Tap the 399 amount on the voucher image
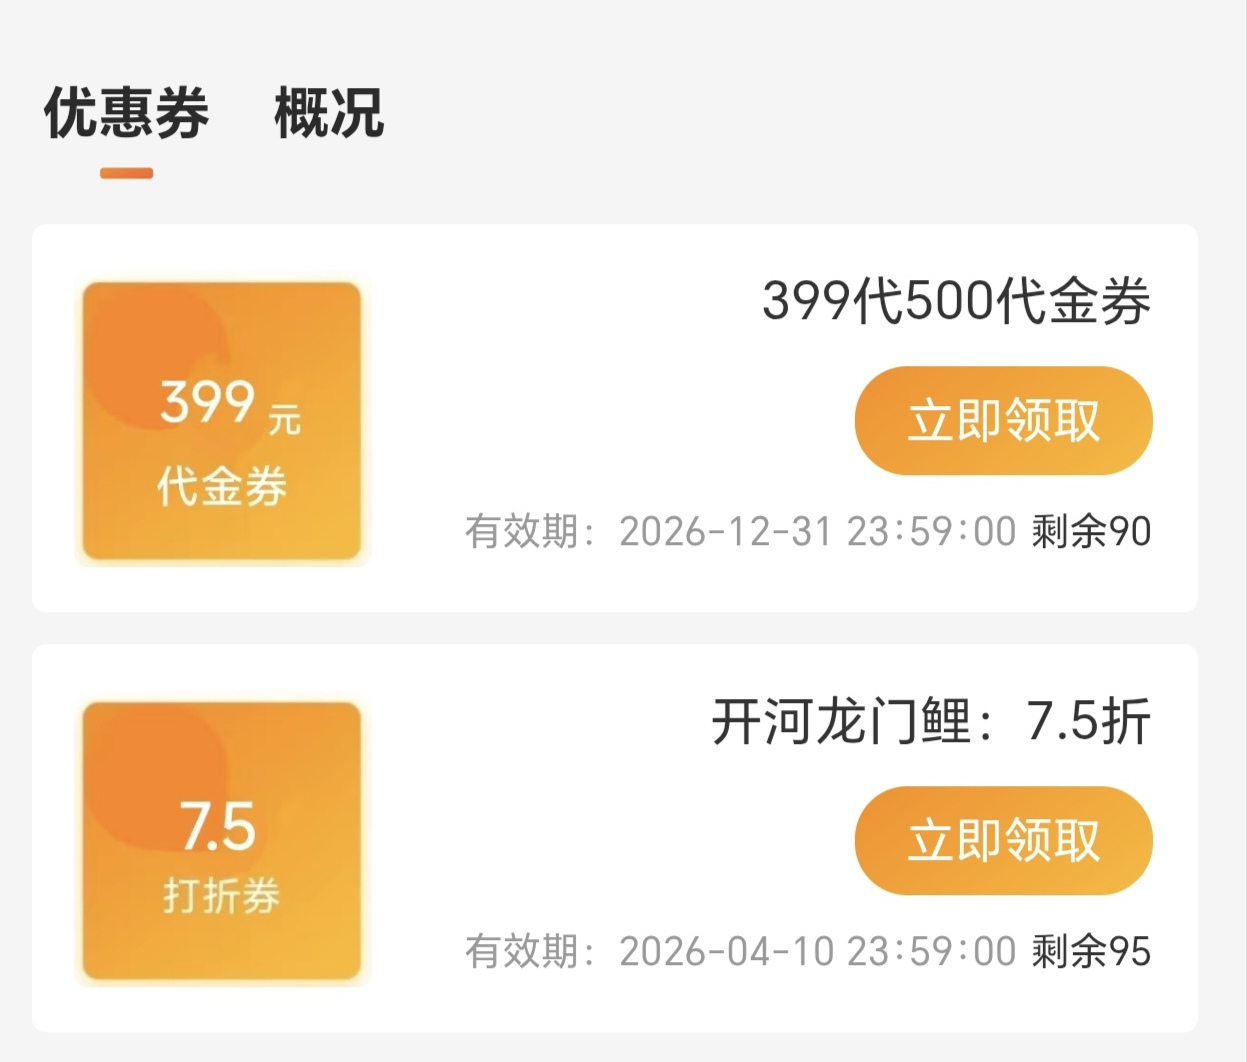Viewport: 1247px width, 1062px height. [208, 402]
